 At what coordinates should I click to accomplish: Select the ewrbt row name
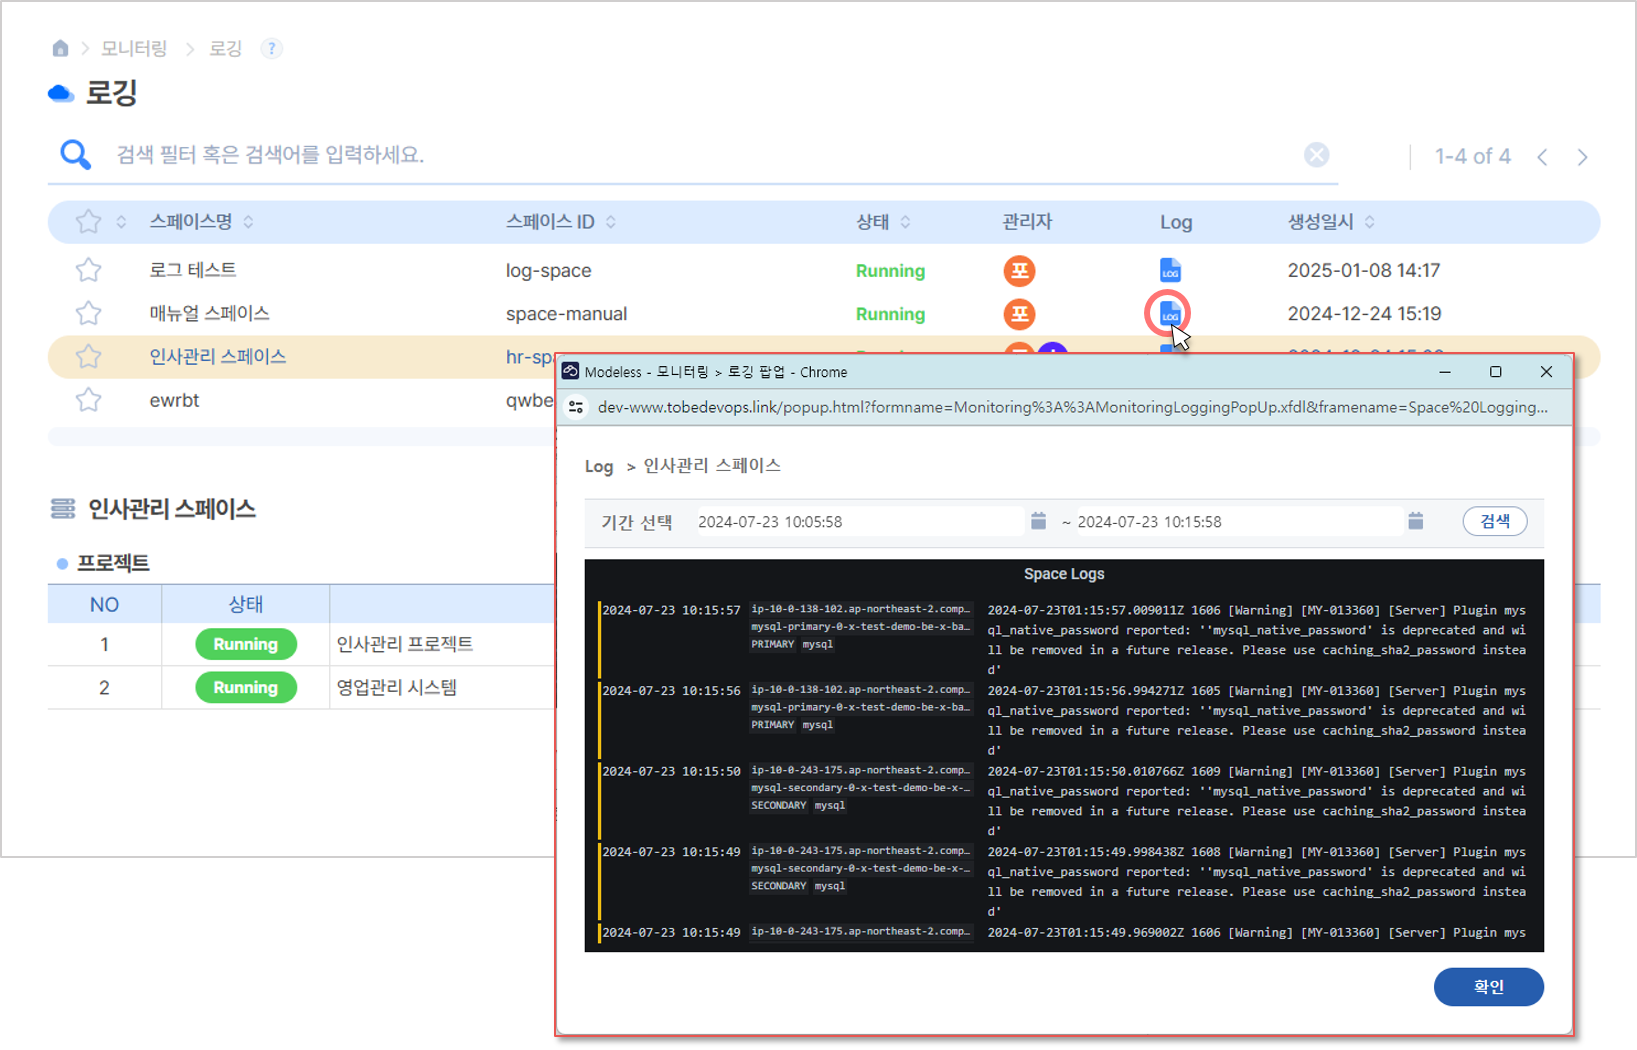pos(174,400)
